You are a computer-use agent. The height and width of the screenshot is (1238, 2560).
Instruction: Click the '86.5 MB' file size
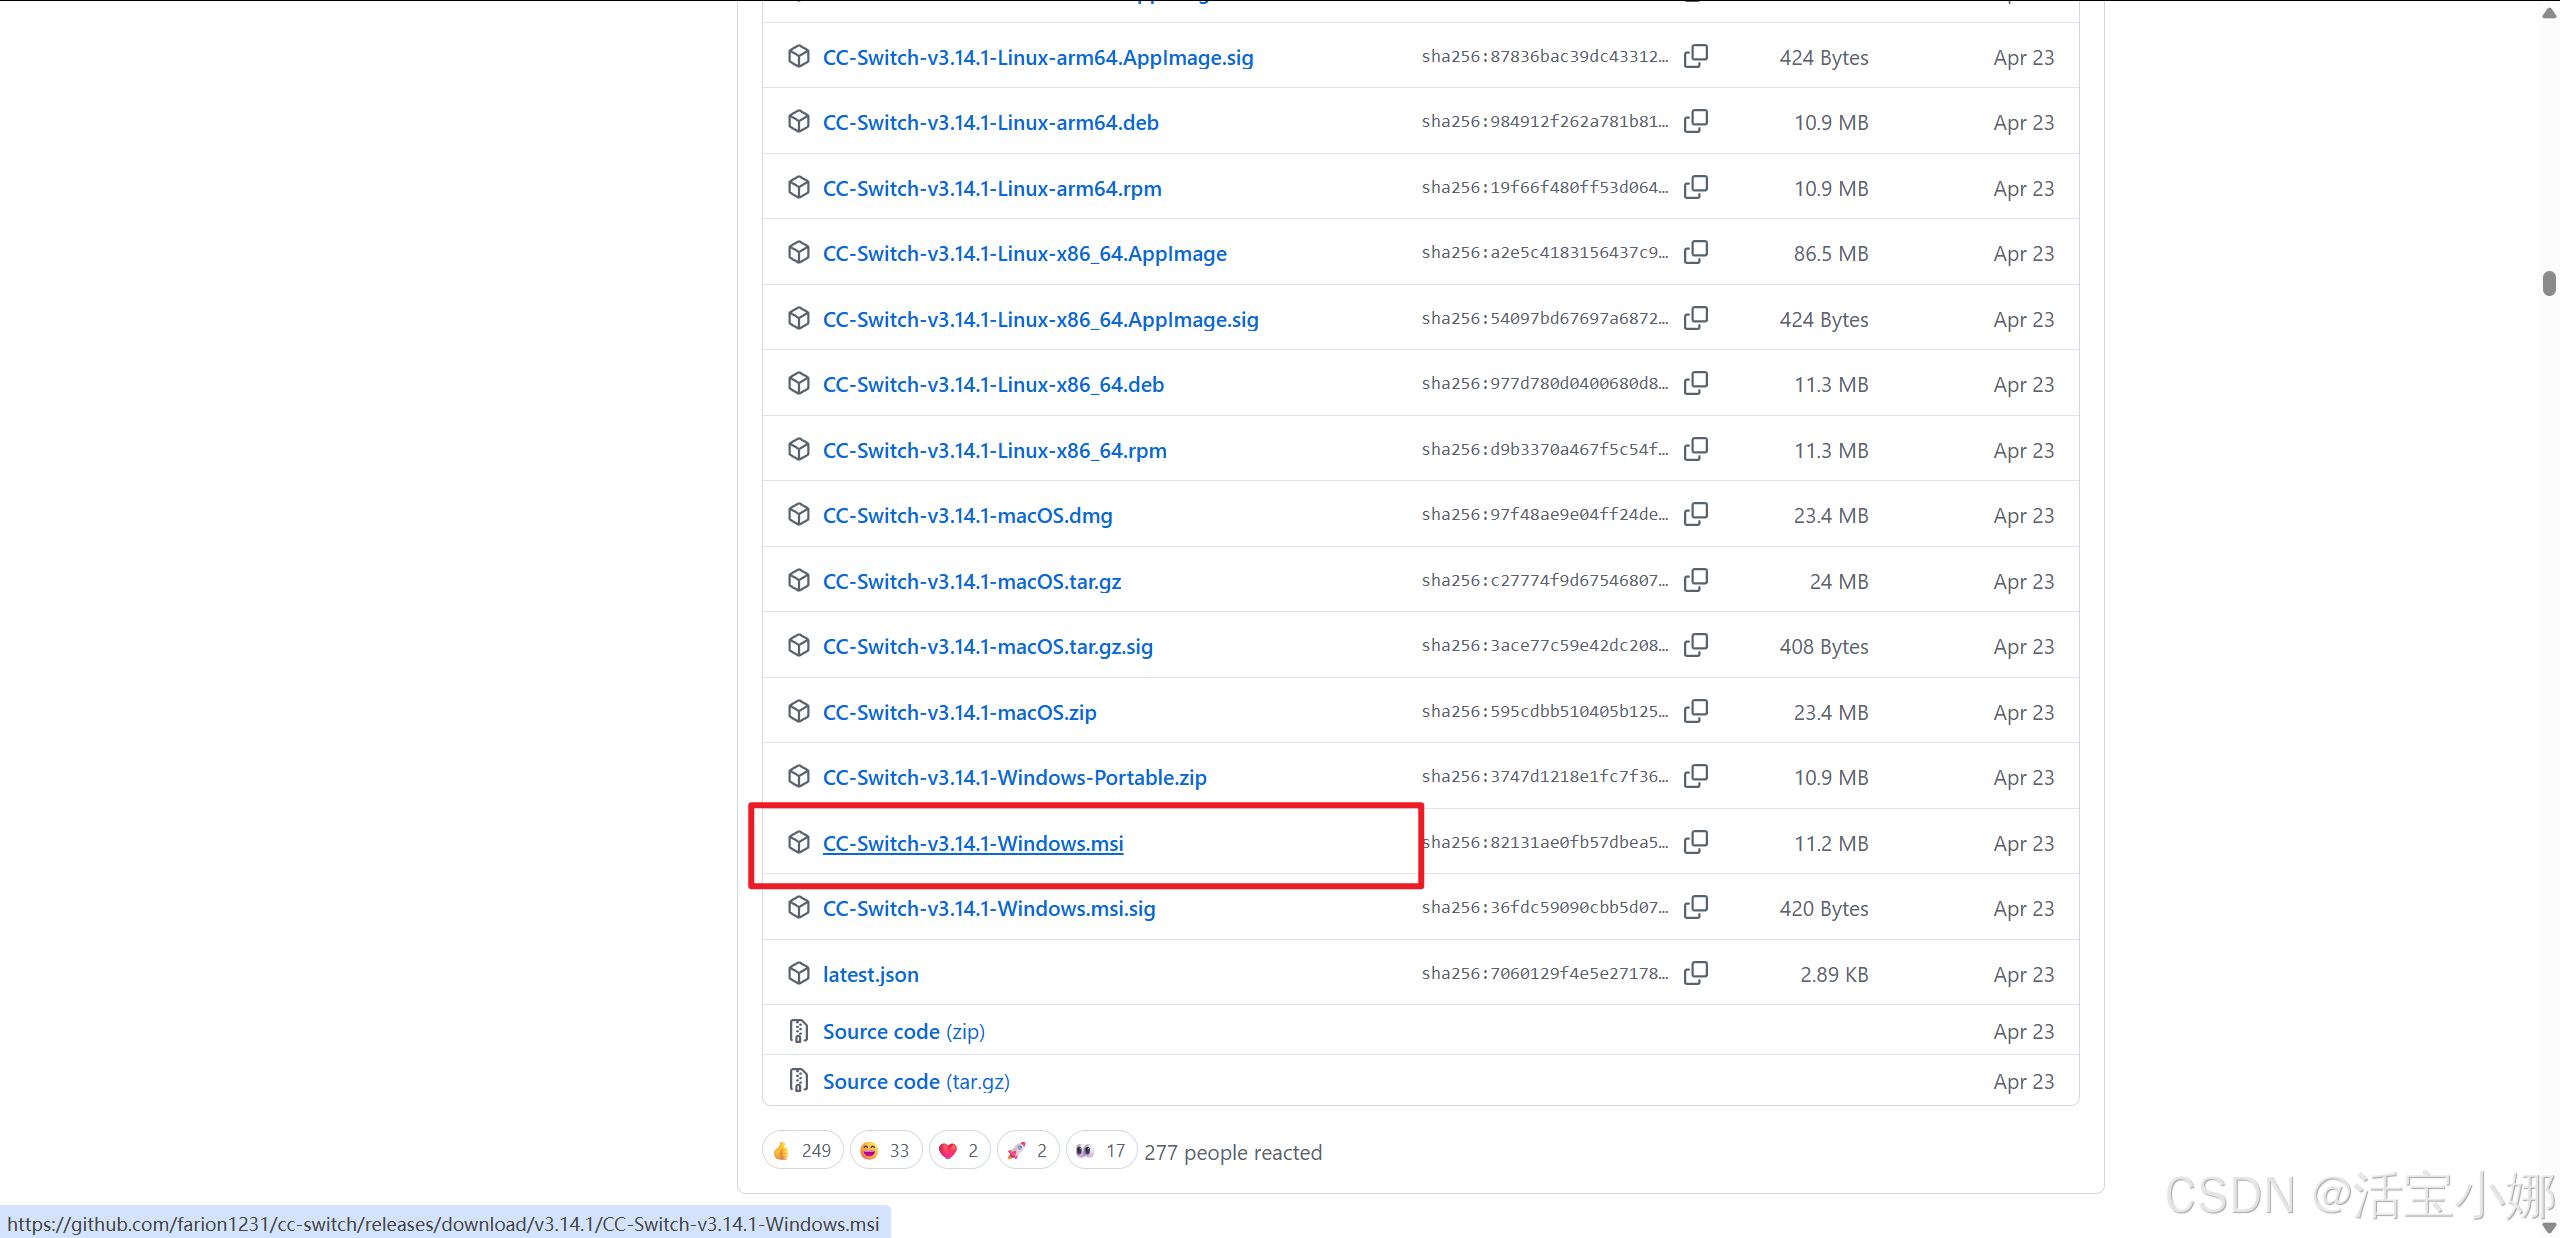click(1831, 254)
